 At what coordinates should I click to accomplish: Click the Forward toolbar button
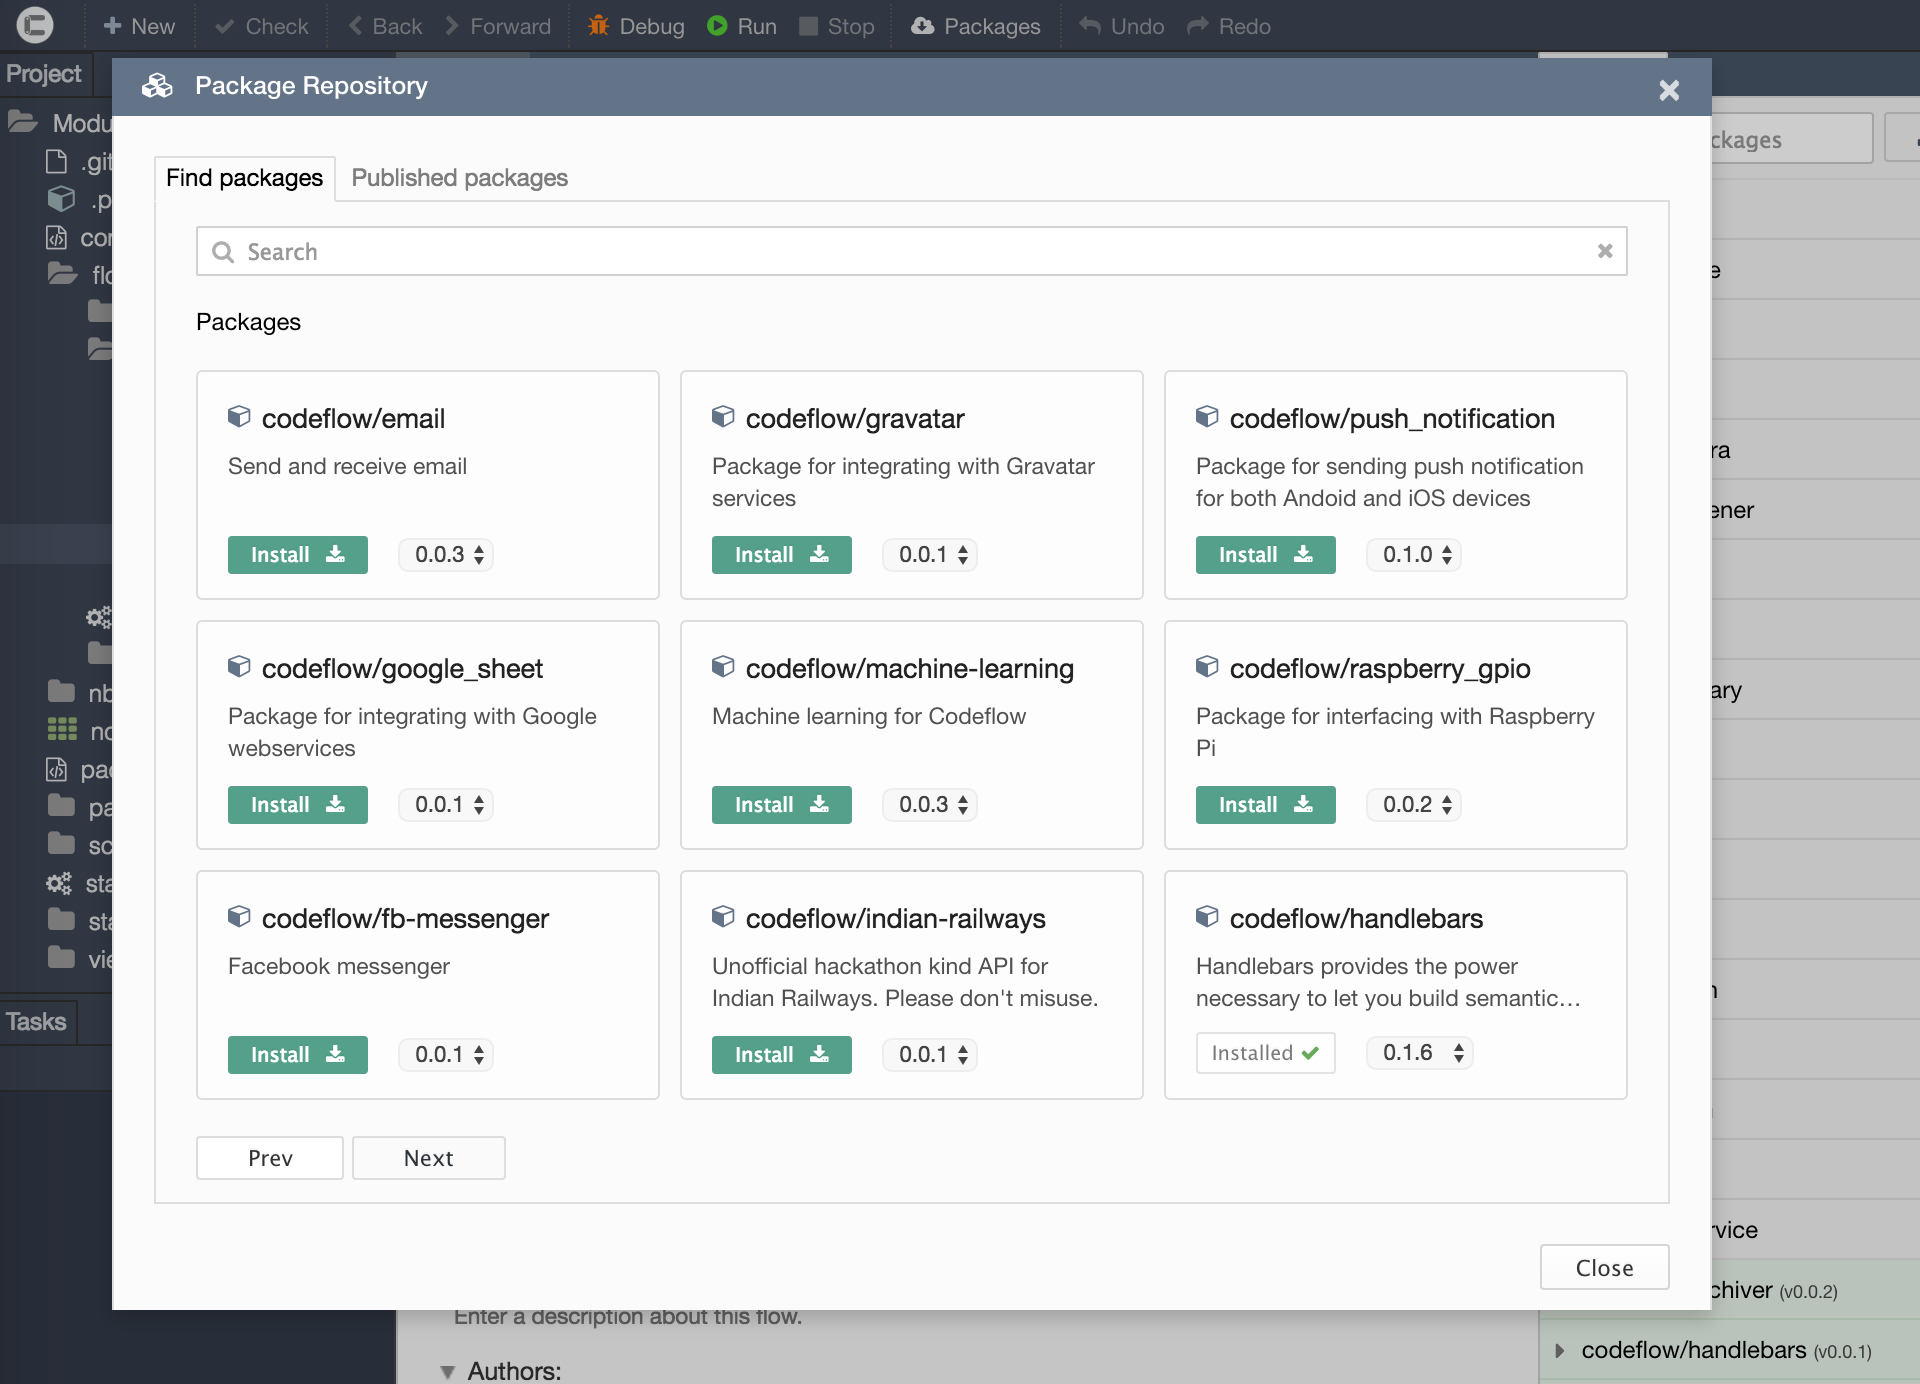point(497,26)
